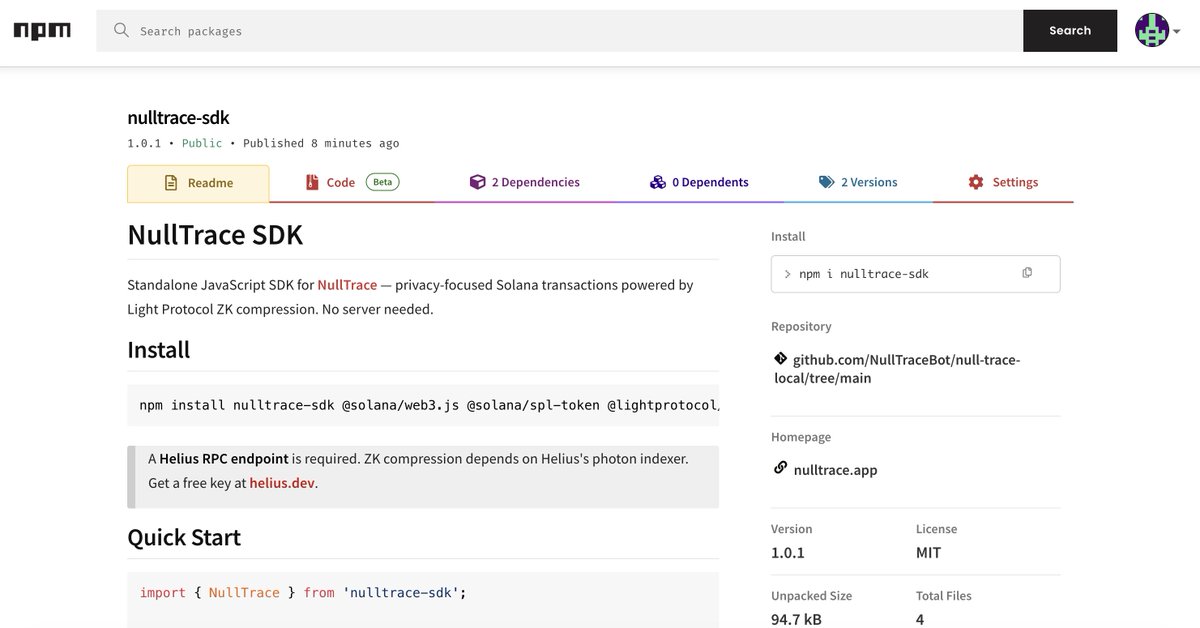Viewport: 1200px width, 628px height.
Task: Click the nulltrace-sdk package title
Action: [178, 118]
